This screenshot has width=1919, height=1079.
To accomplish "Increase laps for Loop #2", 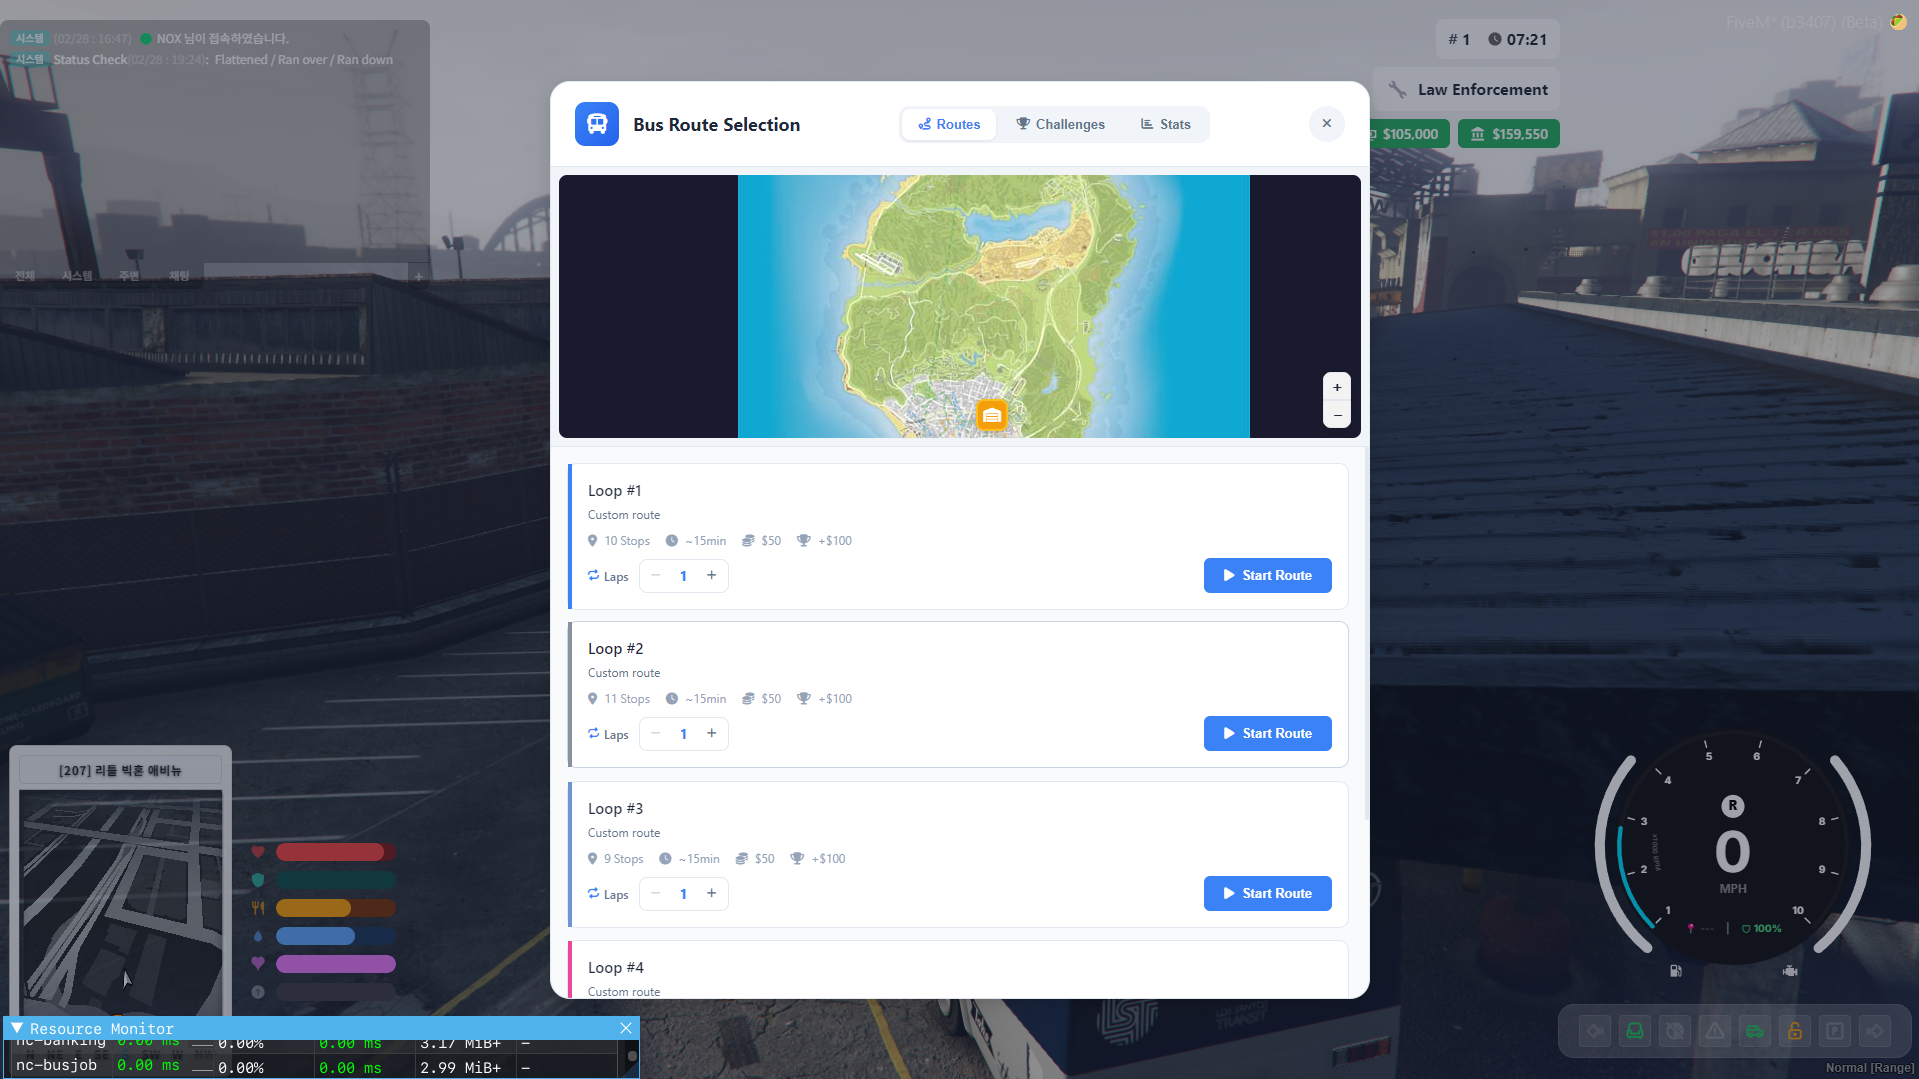I will 712,733.
